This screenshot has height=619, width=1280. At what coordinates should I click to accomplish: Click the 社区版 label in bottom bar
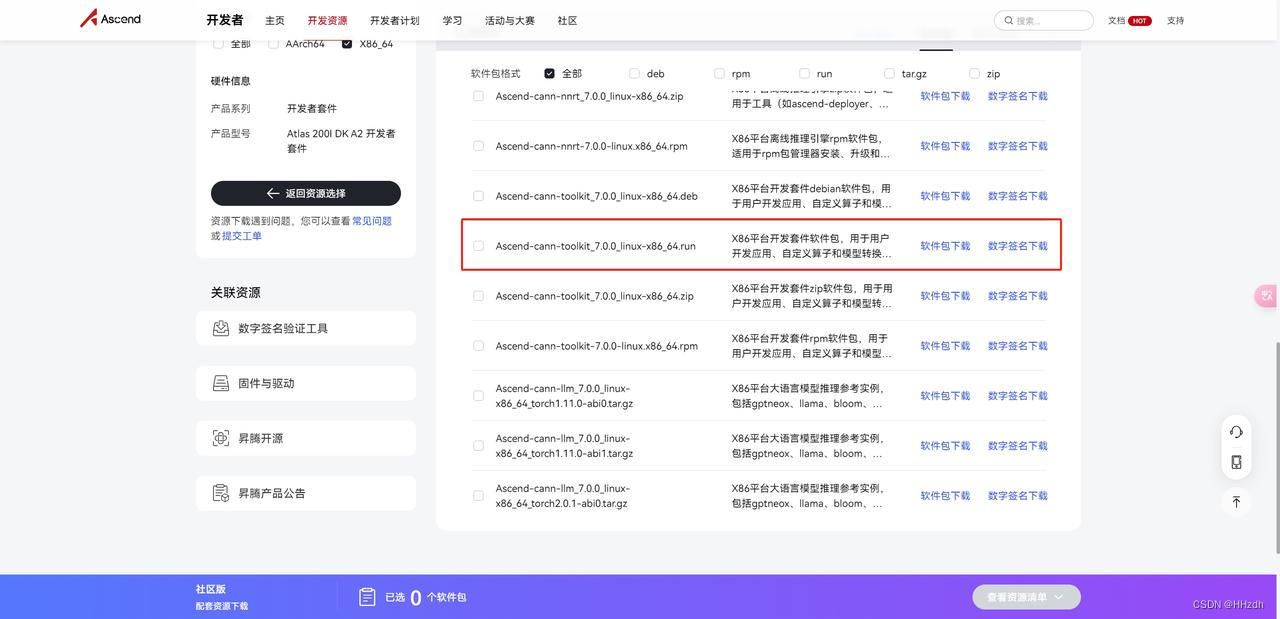(211, 590)
